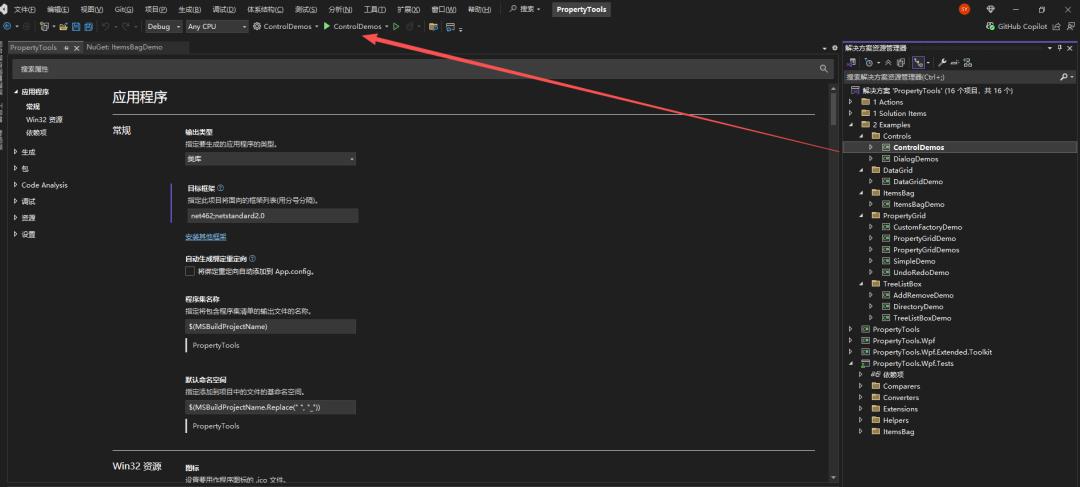The width and height of the screenshot is (1080, 487).
Task: Open the Git(G) menu
Action: pyautogui.click(x=124, y=10)
